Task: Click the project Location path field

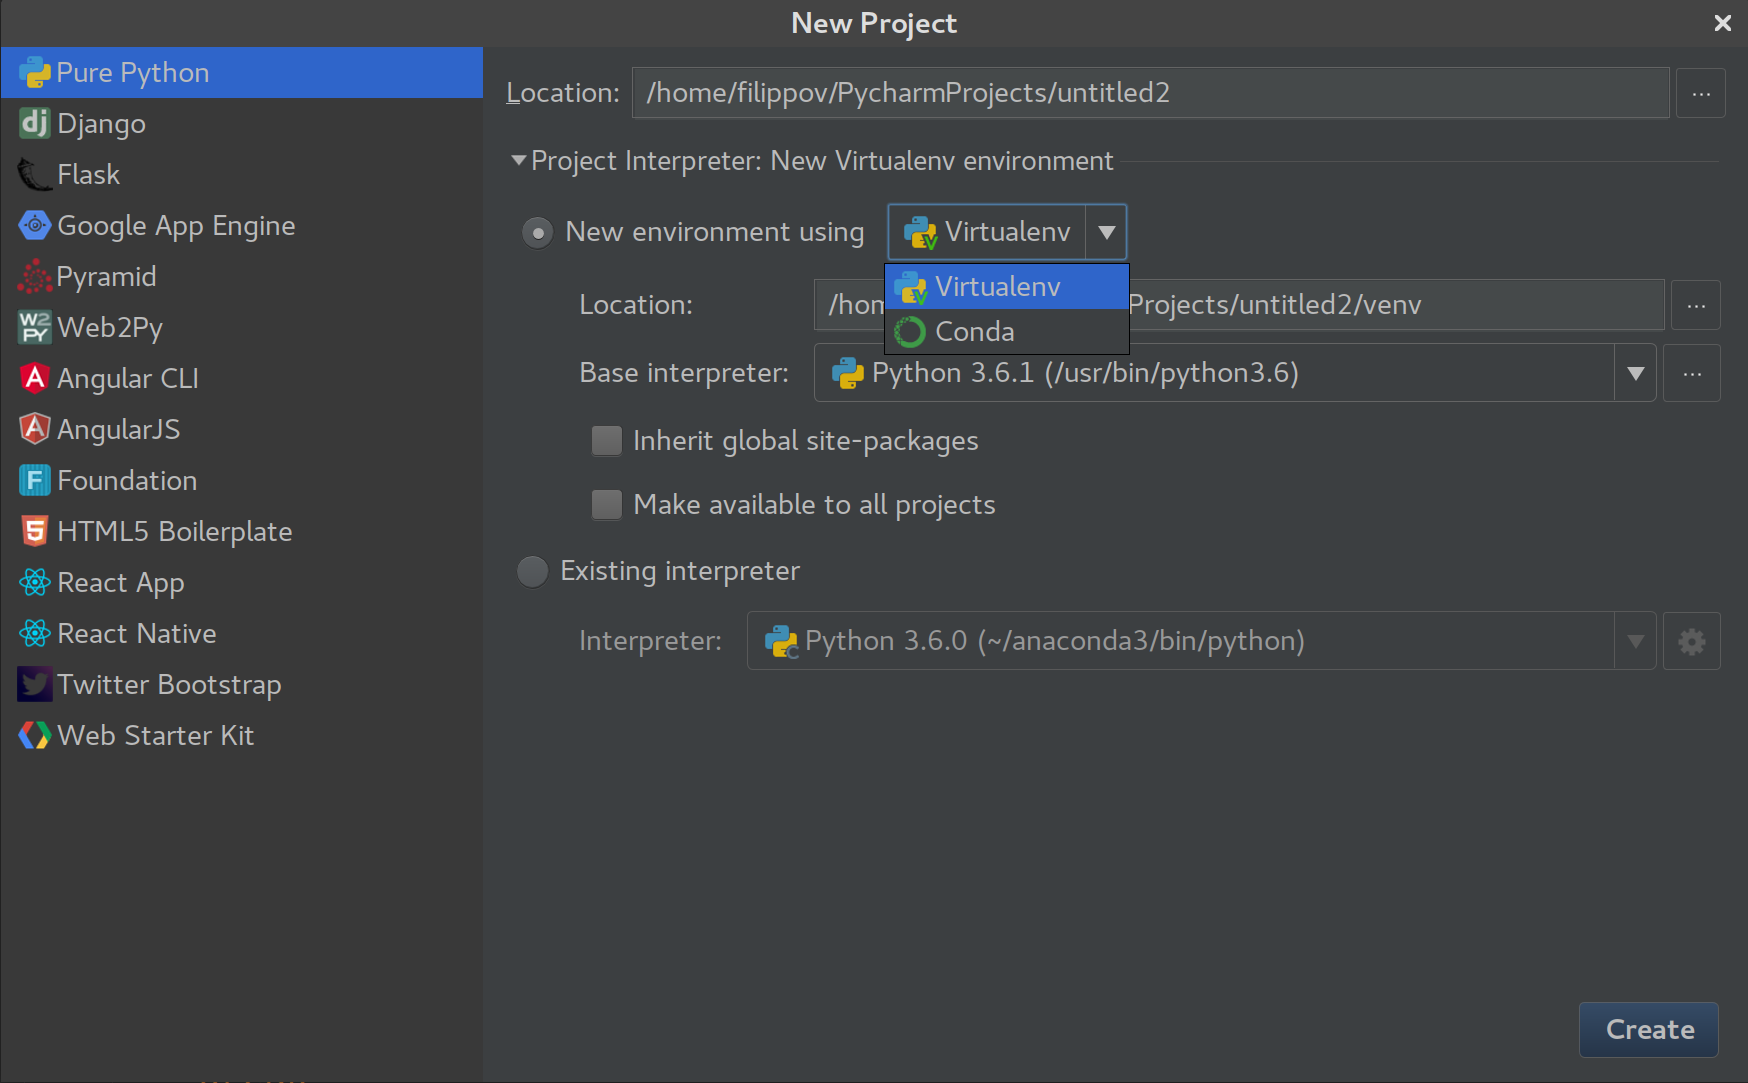Action: click(x=1151, y=93)
